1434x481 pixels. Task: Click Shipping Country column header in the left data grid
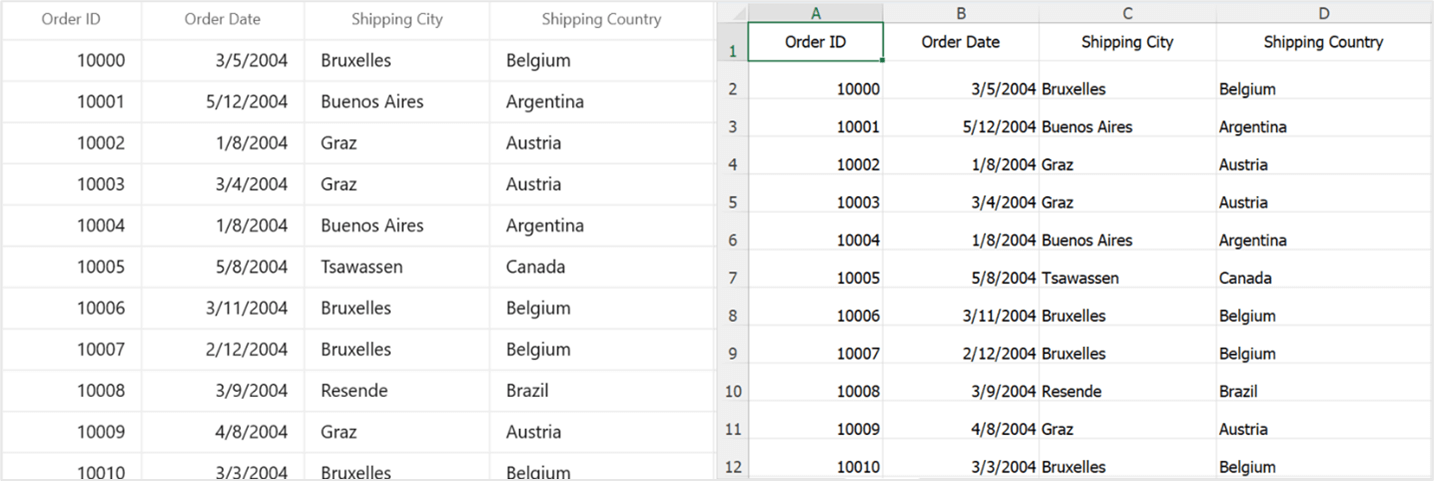coord(601,19)
